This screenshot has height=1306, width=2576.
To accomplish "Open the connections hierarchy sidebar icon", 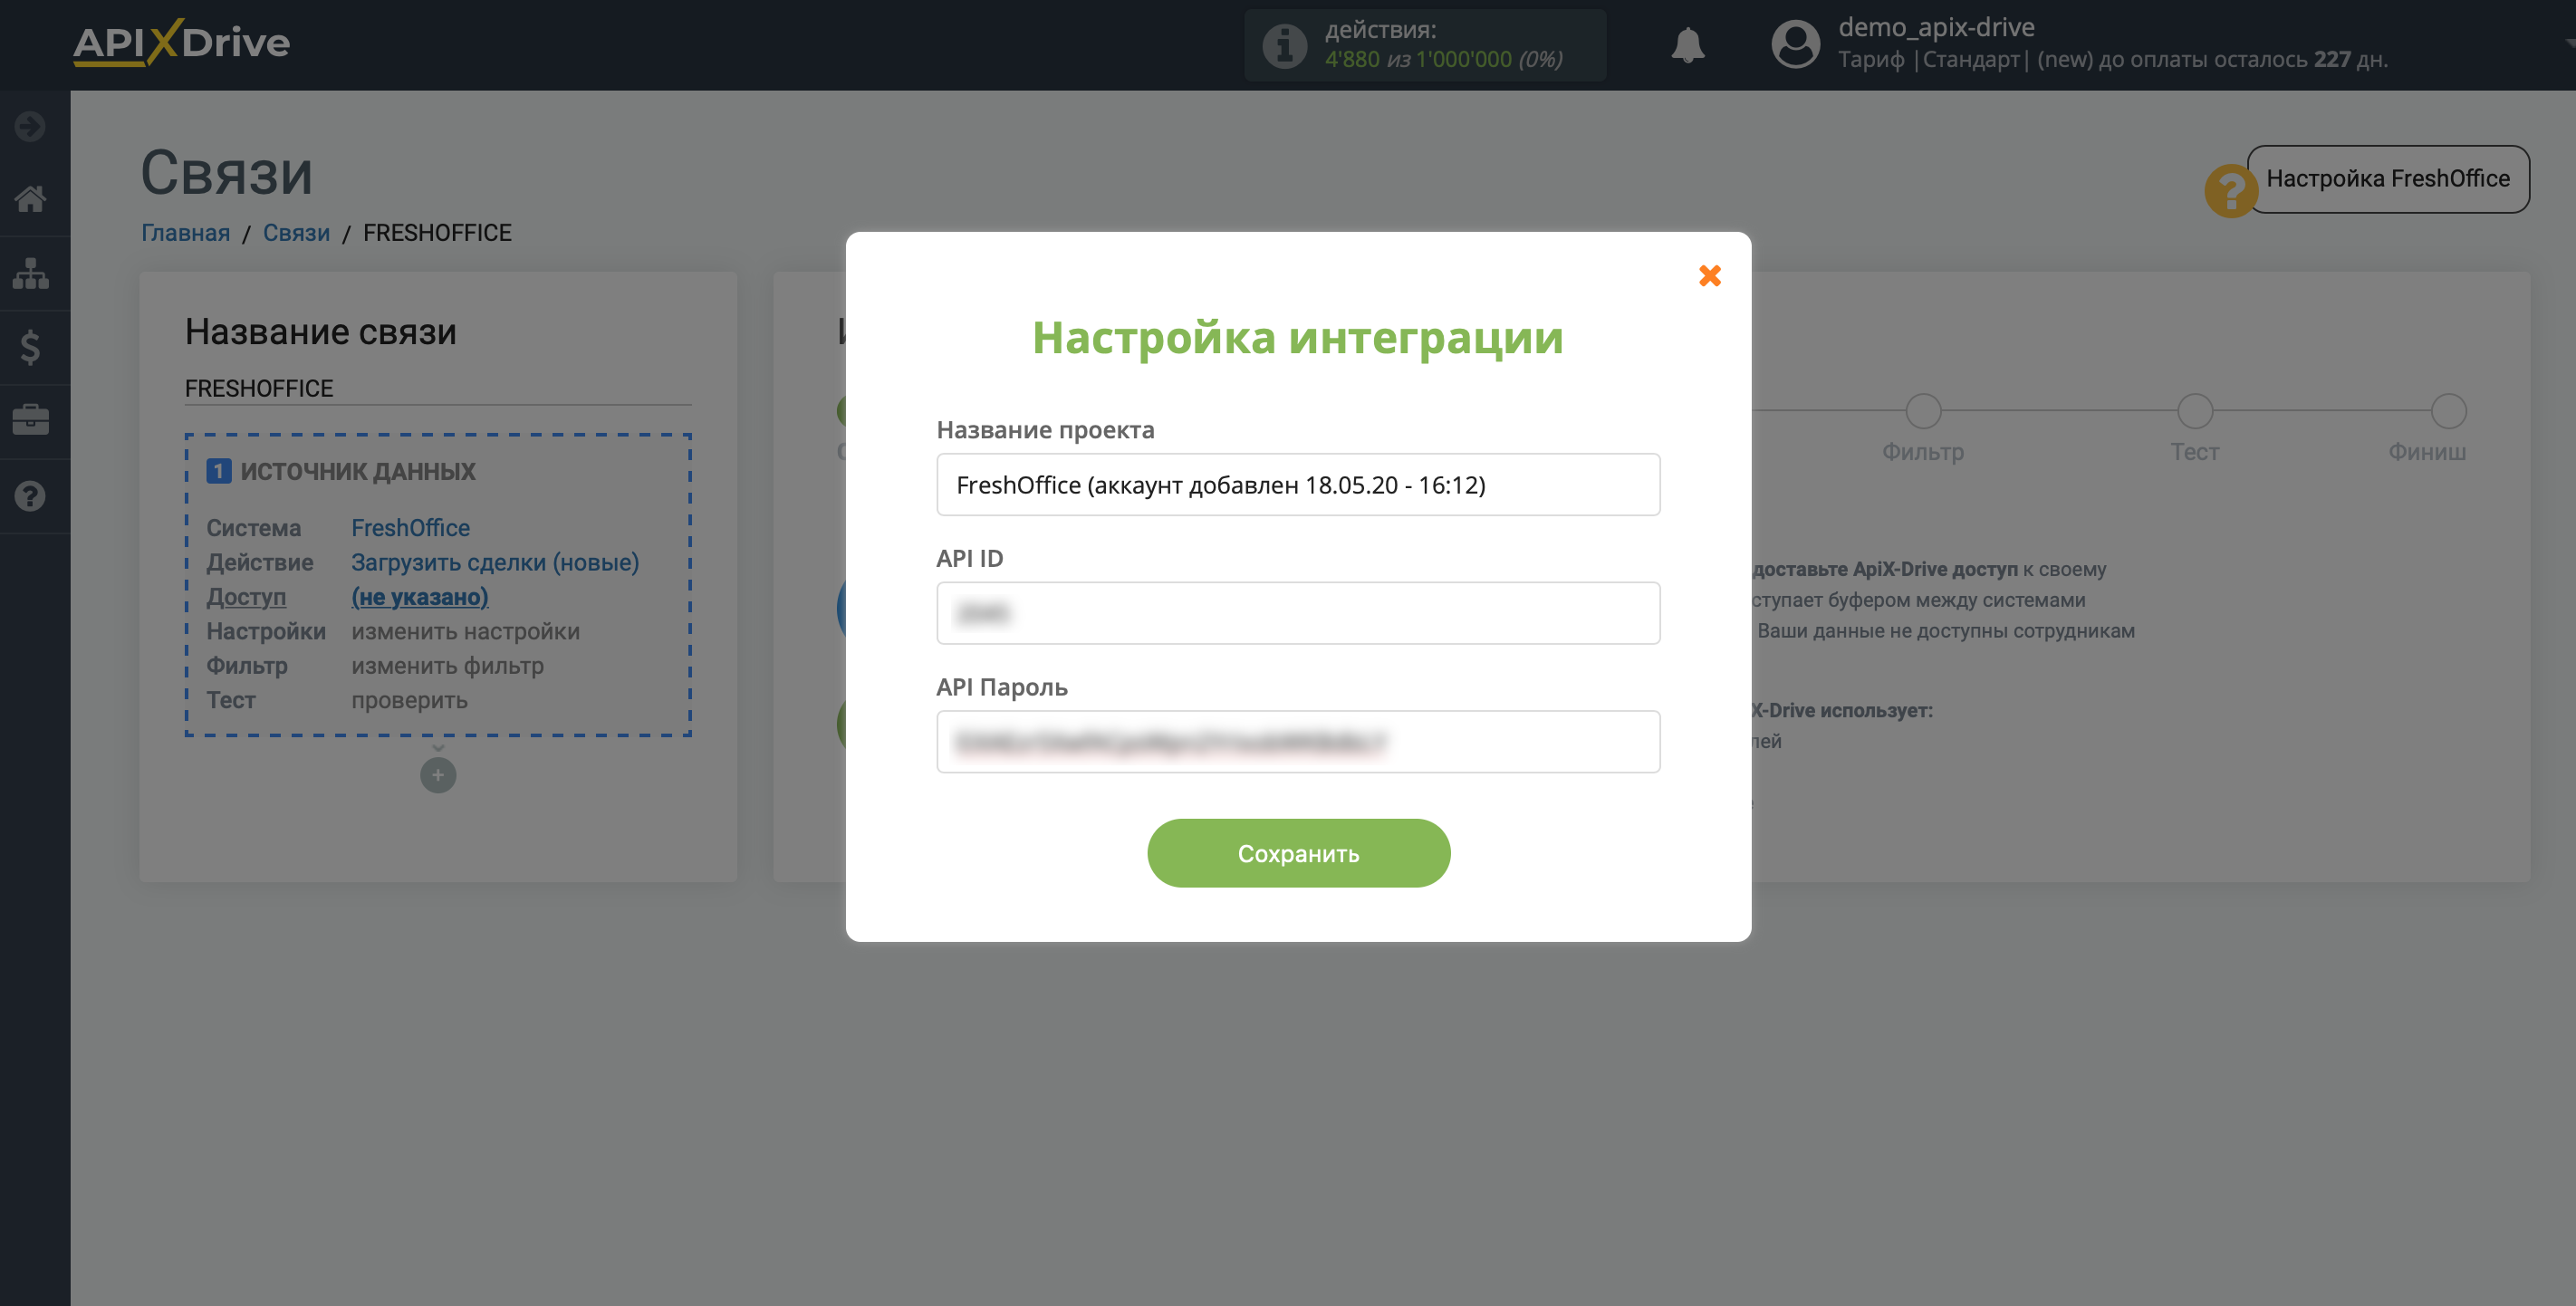I will click(x=30, y=273).
